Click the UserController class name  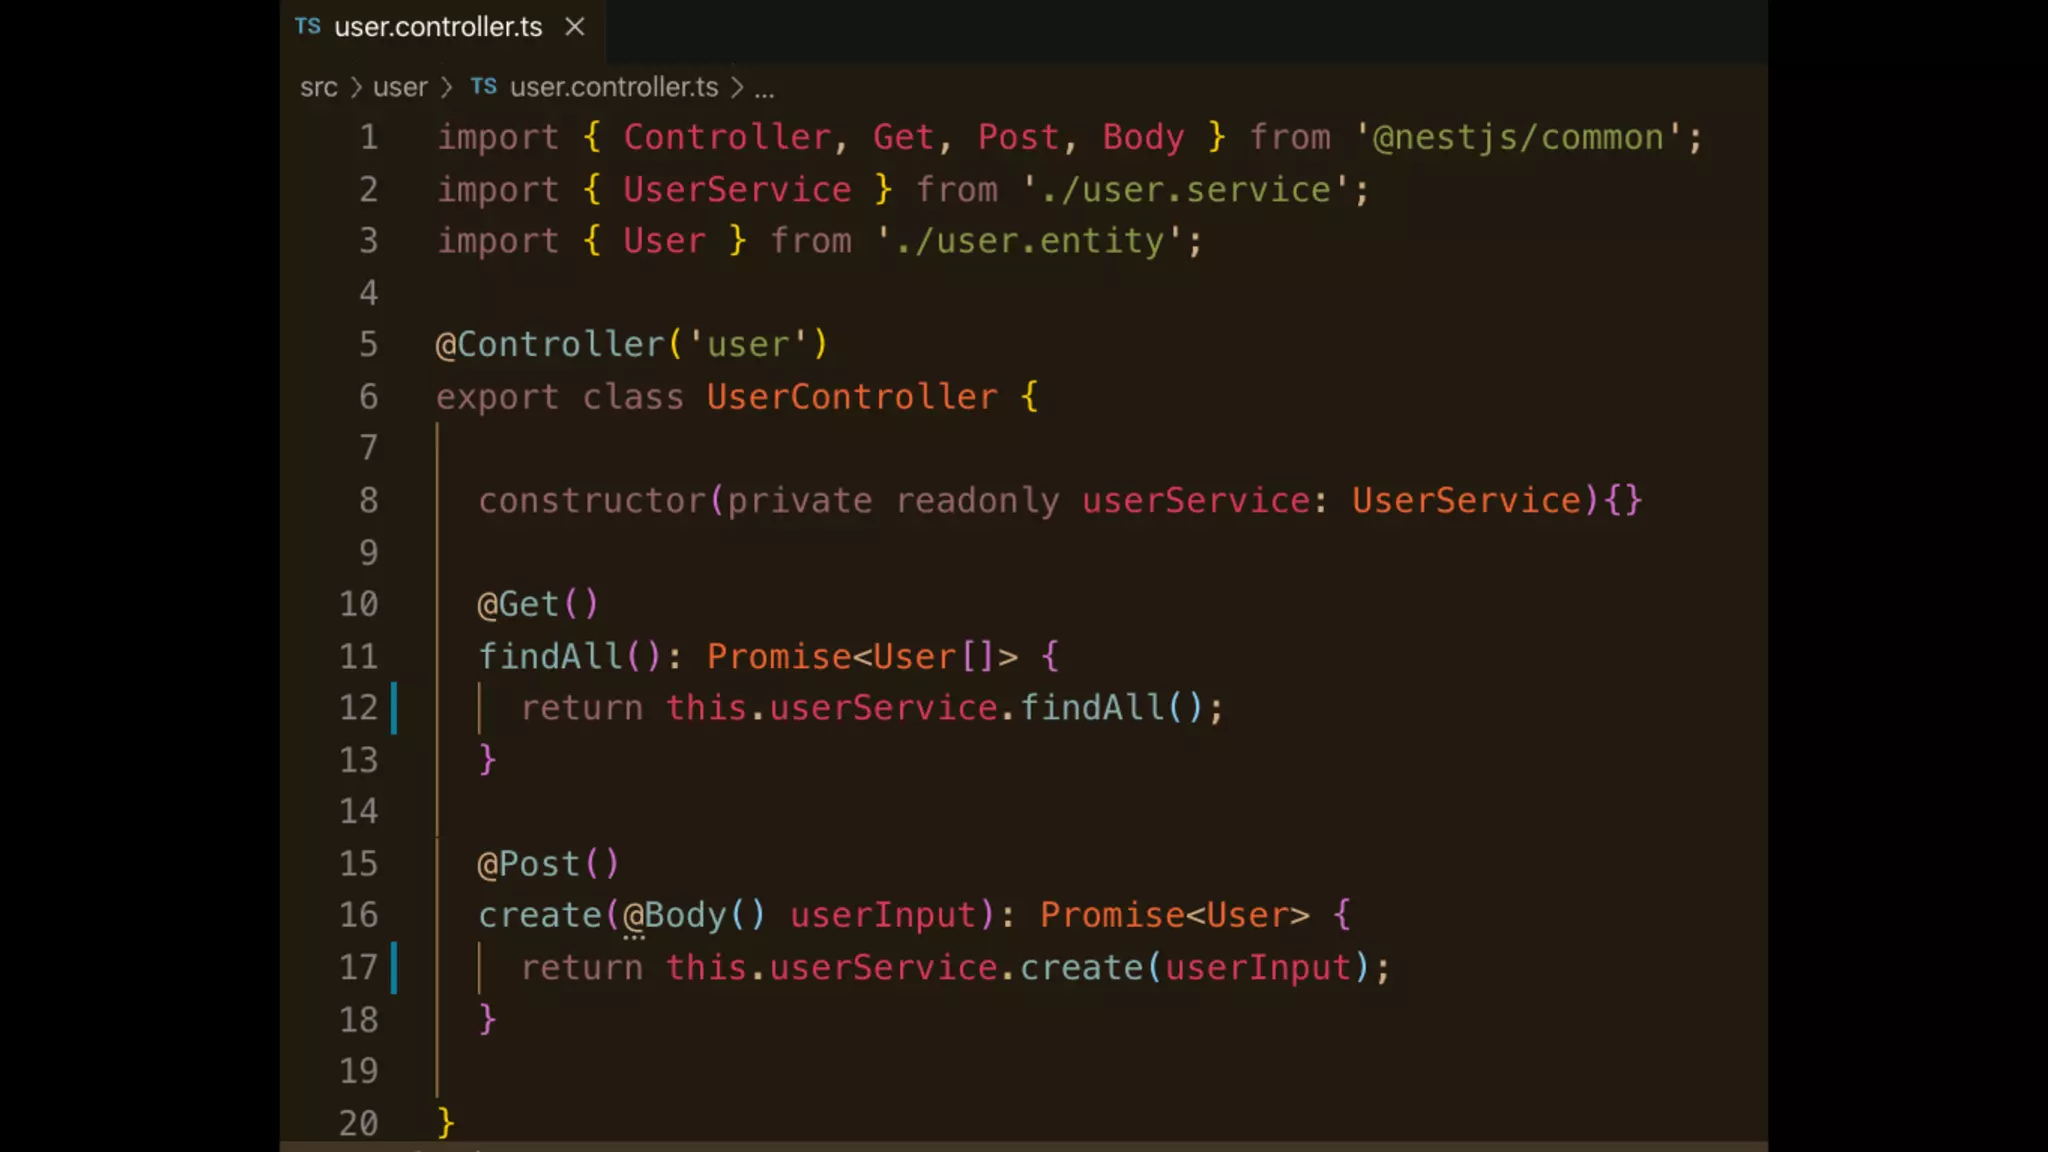pyautogui.click(x=851, y=397)
